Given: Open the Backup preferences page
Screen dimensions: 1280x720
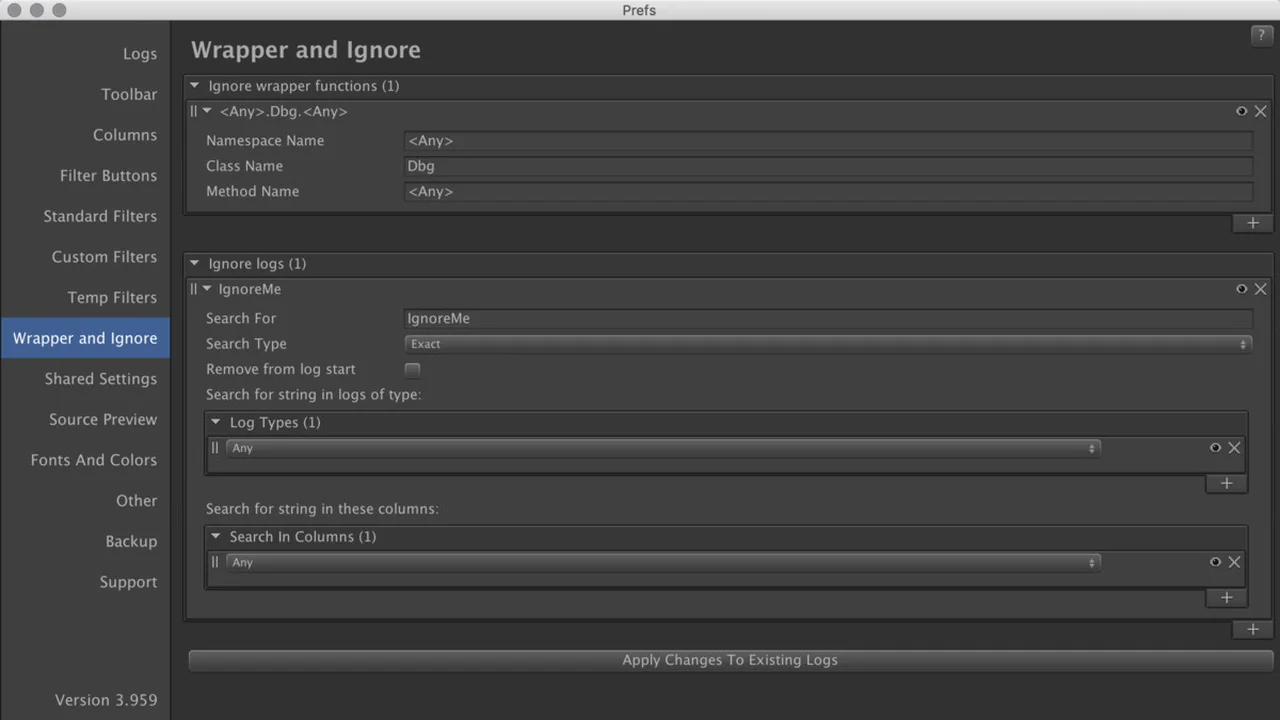Looking at the screenshot, I should 131,541.
